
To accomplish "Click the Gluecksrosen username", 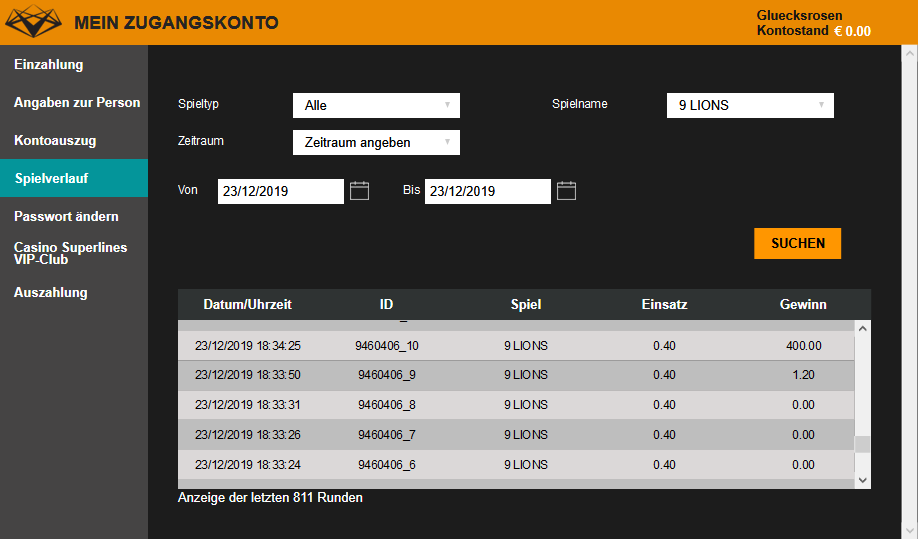I will 799,15.
